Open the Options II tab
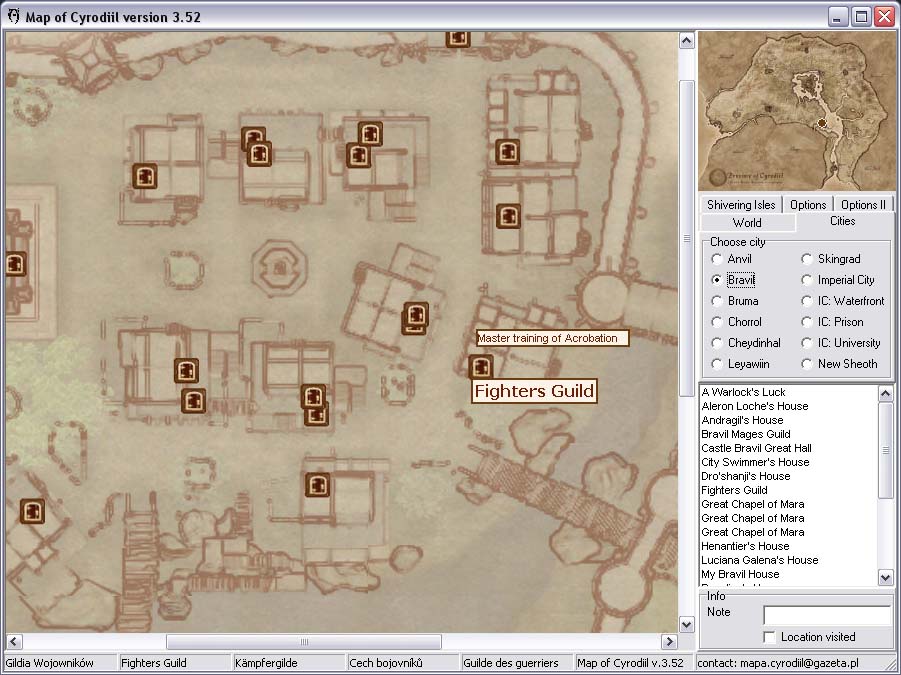Viewport: 901px width, 675px height. pyautogui.click(x=863, y=205)
